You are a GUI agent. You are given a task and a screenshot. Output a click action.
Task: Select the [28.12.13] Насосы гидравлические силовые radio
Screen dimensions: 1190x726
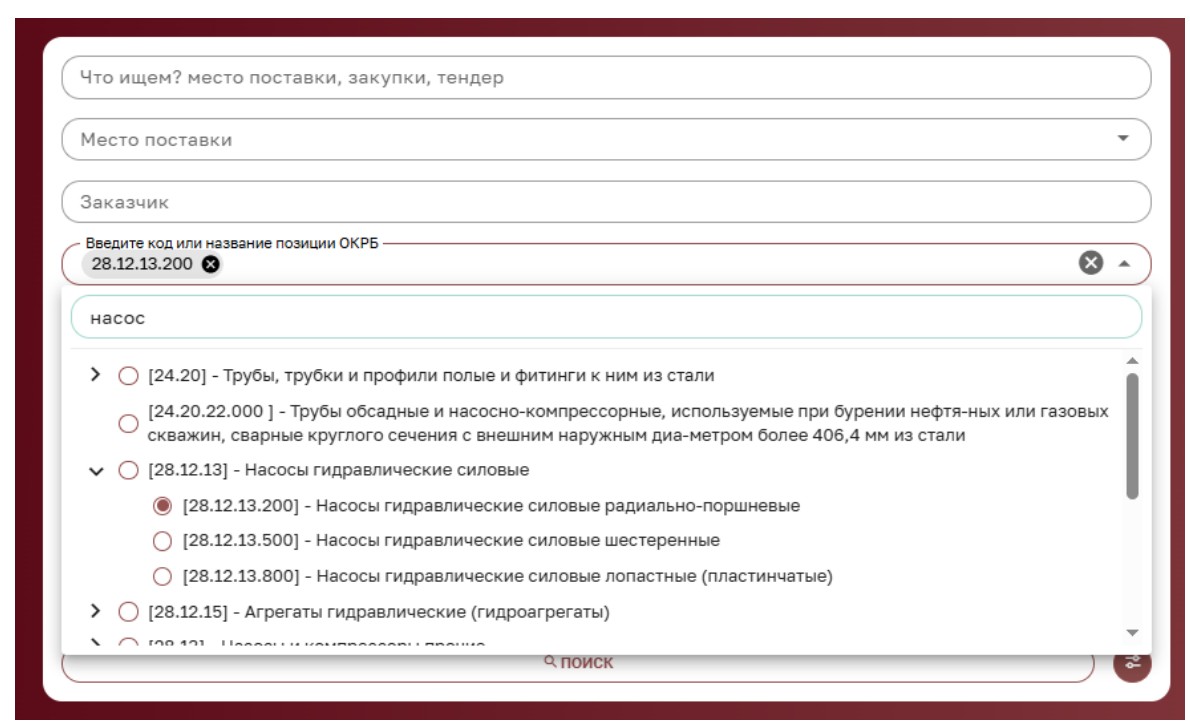[x=128, y=470]
